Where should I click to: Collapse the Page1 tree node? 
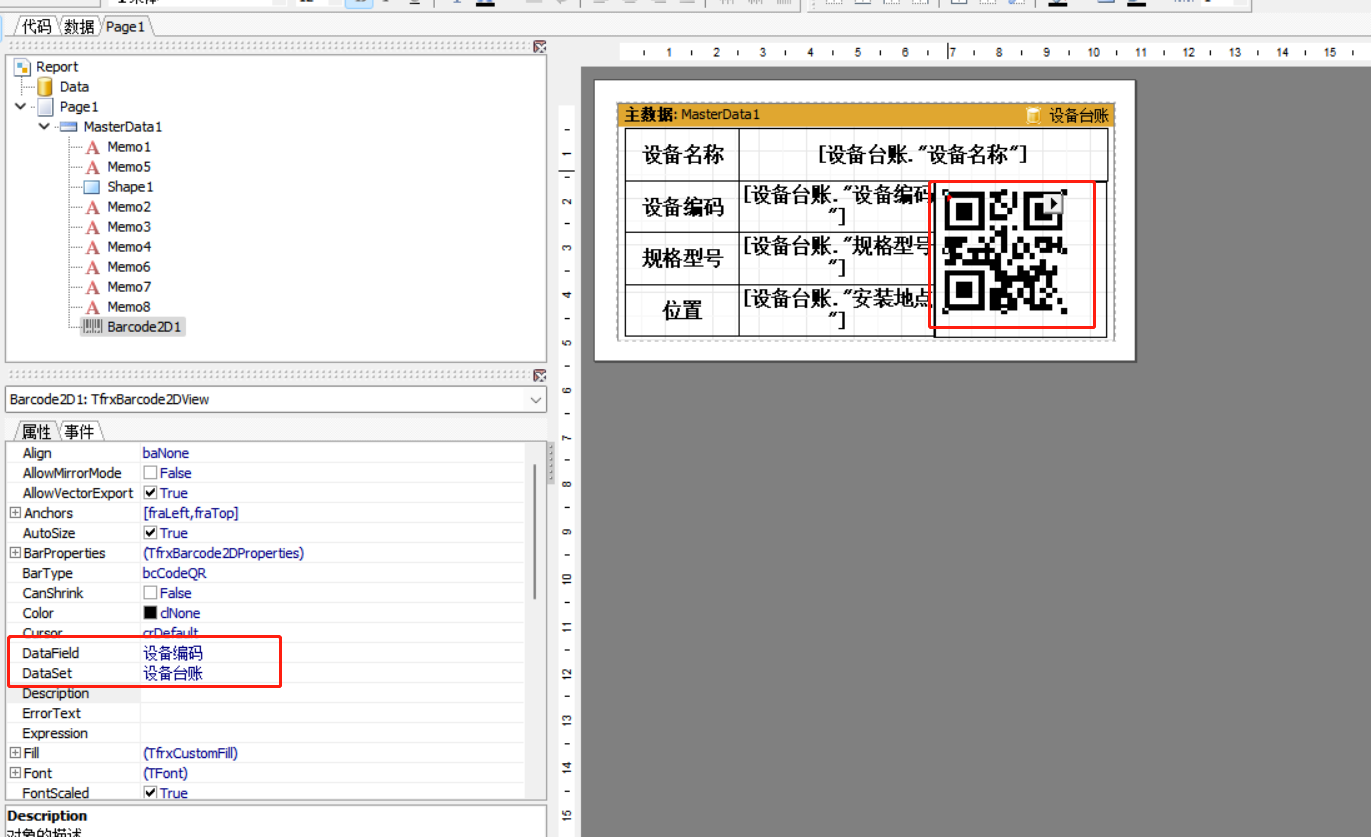pos(22,106)
